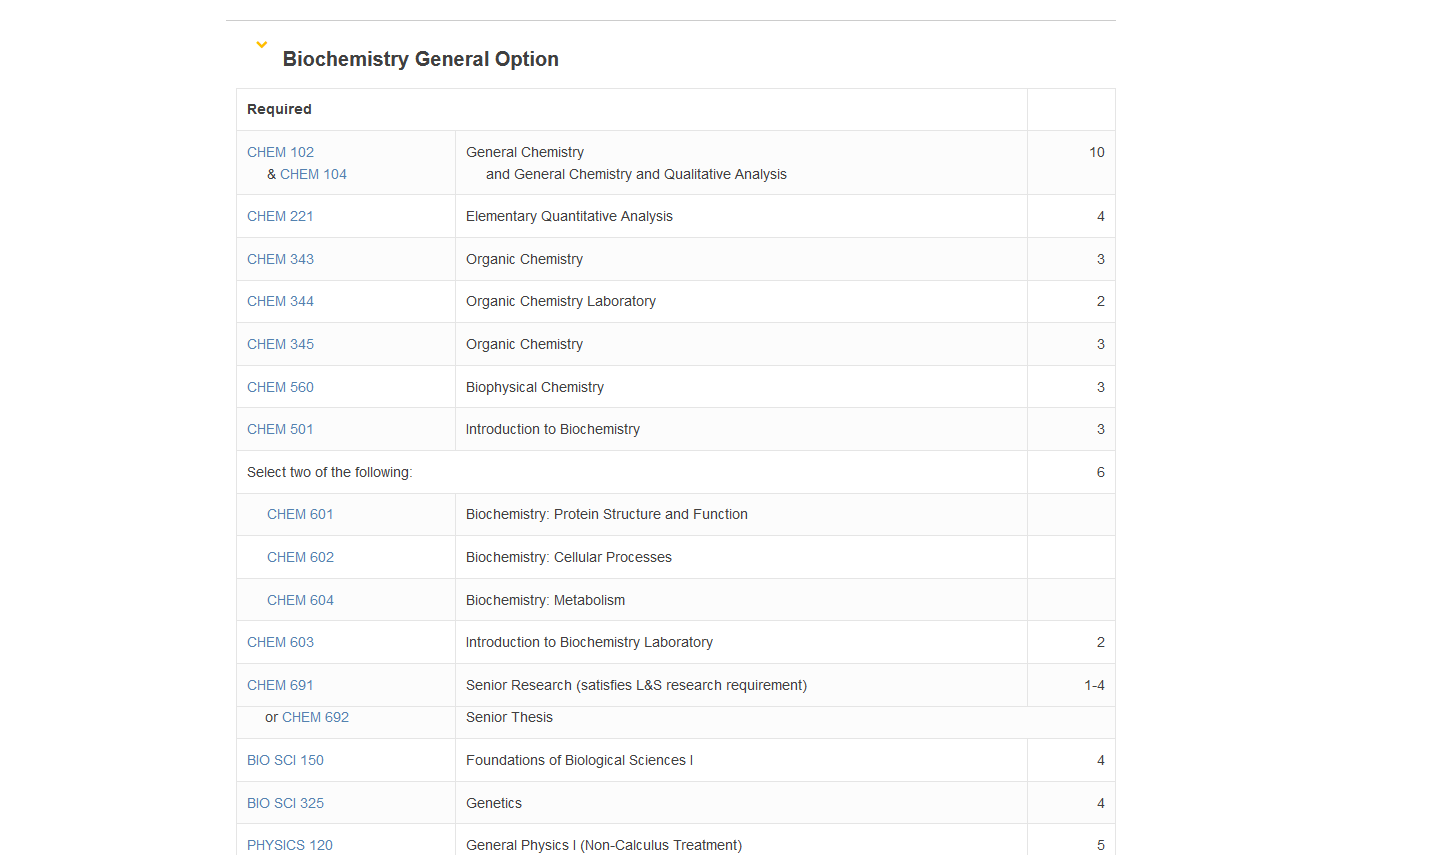Open the CHEM 345 course link
1455x855 pixels.
[x=280, y=344]
